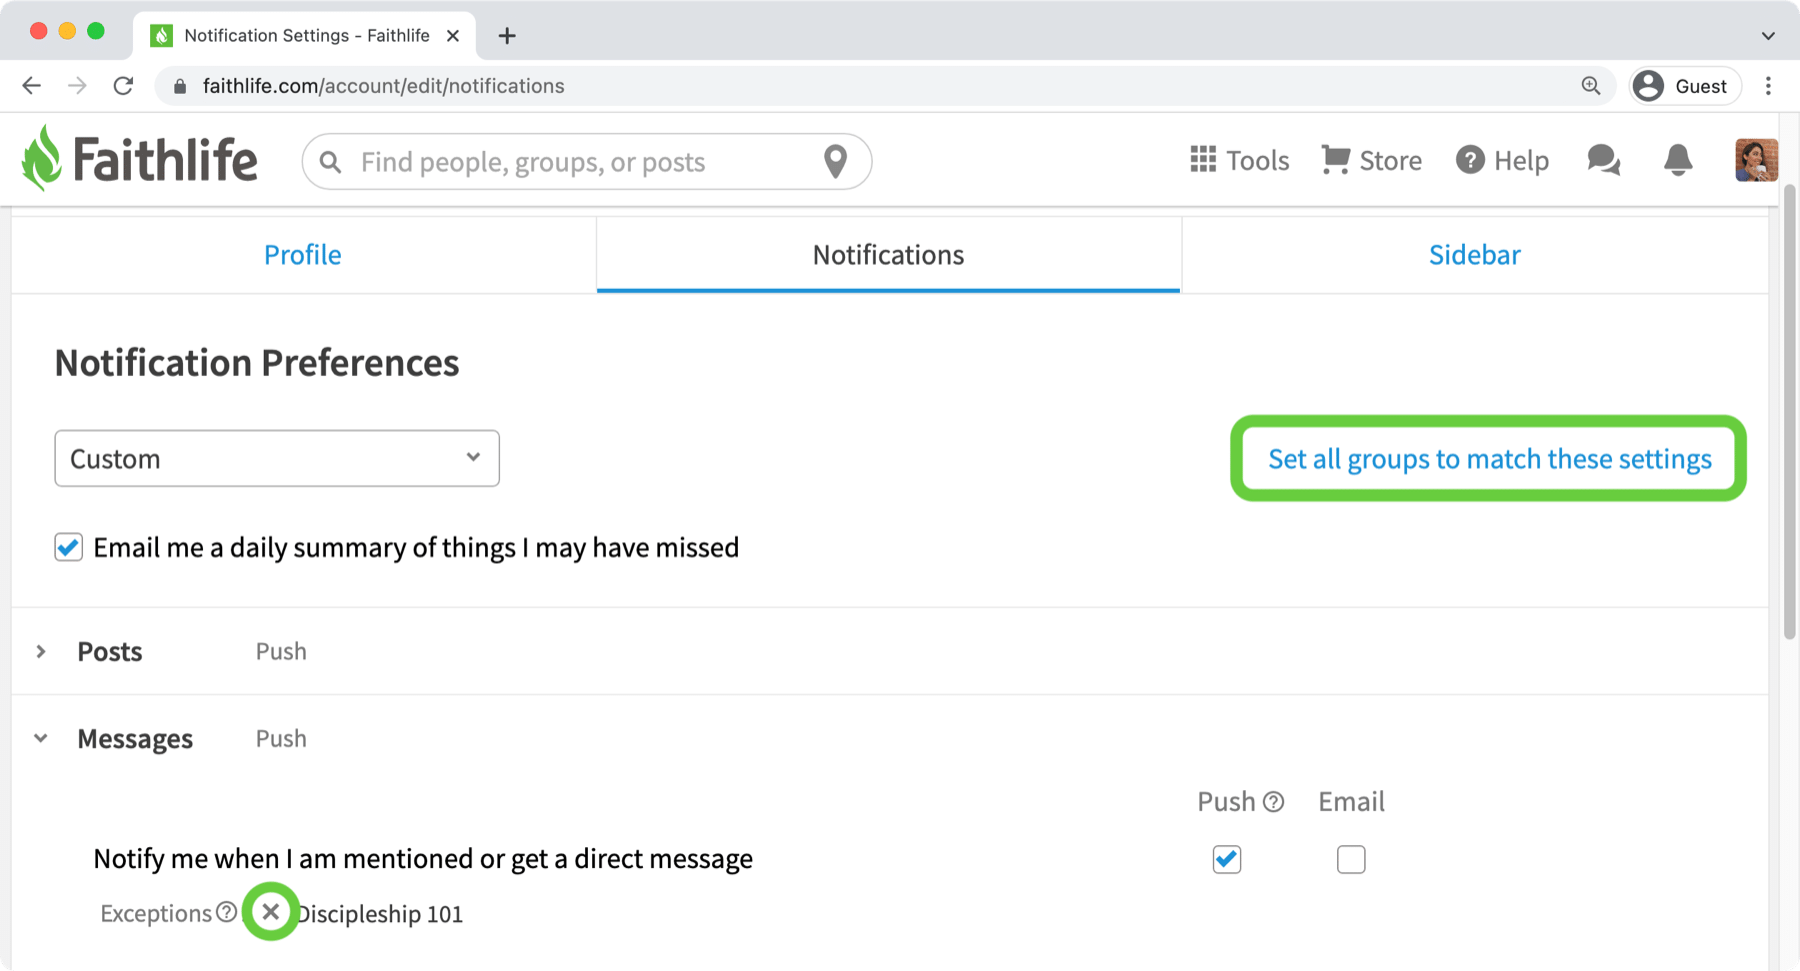Go forward in browser history
Screen dimensions: 1800x971
pyautogui.click(x=77, y=86)
